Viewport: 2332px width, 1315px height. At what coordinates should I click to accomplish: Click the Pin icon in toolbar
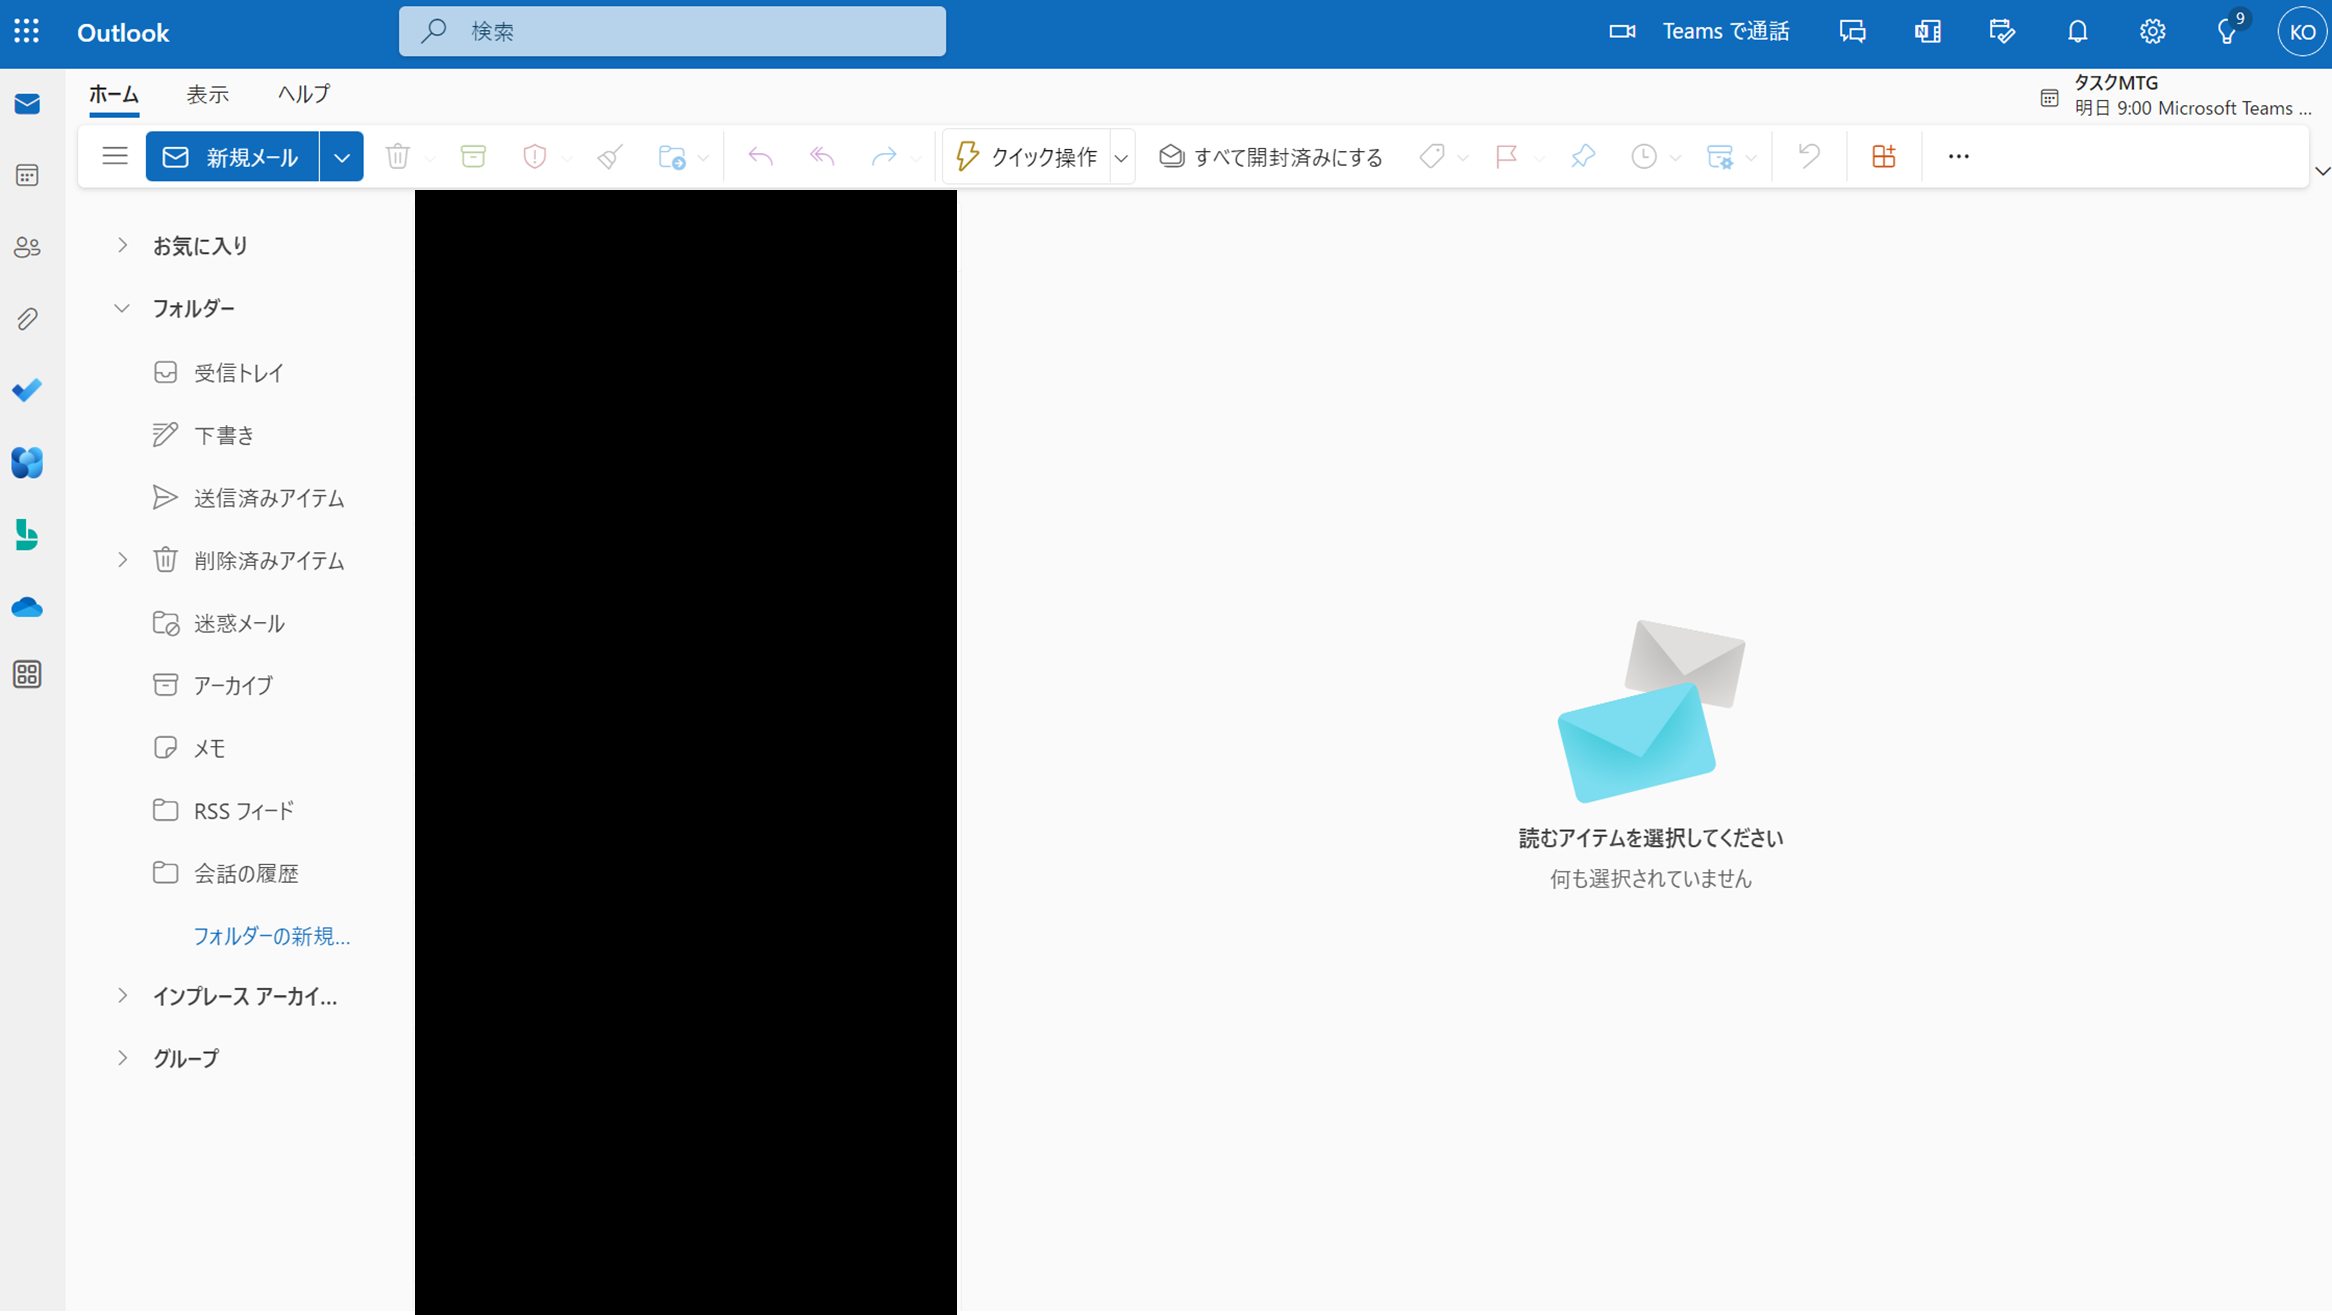click(1582, 156)
